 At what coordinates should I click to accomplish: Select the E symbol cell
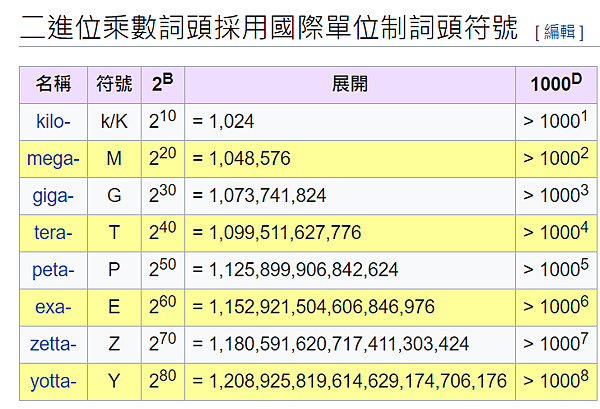pos(114,307)
